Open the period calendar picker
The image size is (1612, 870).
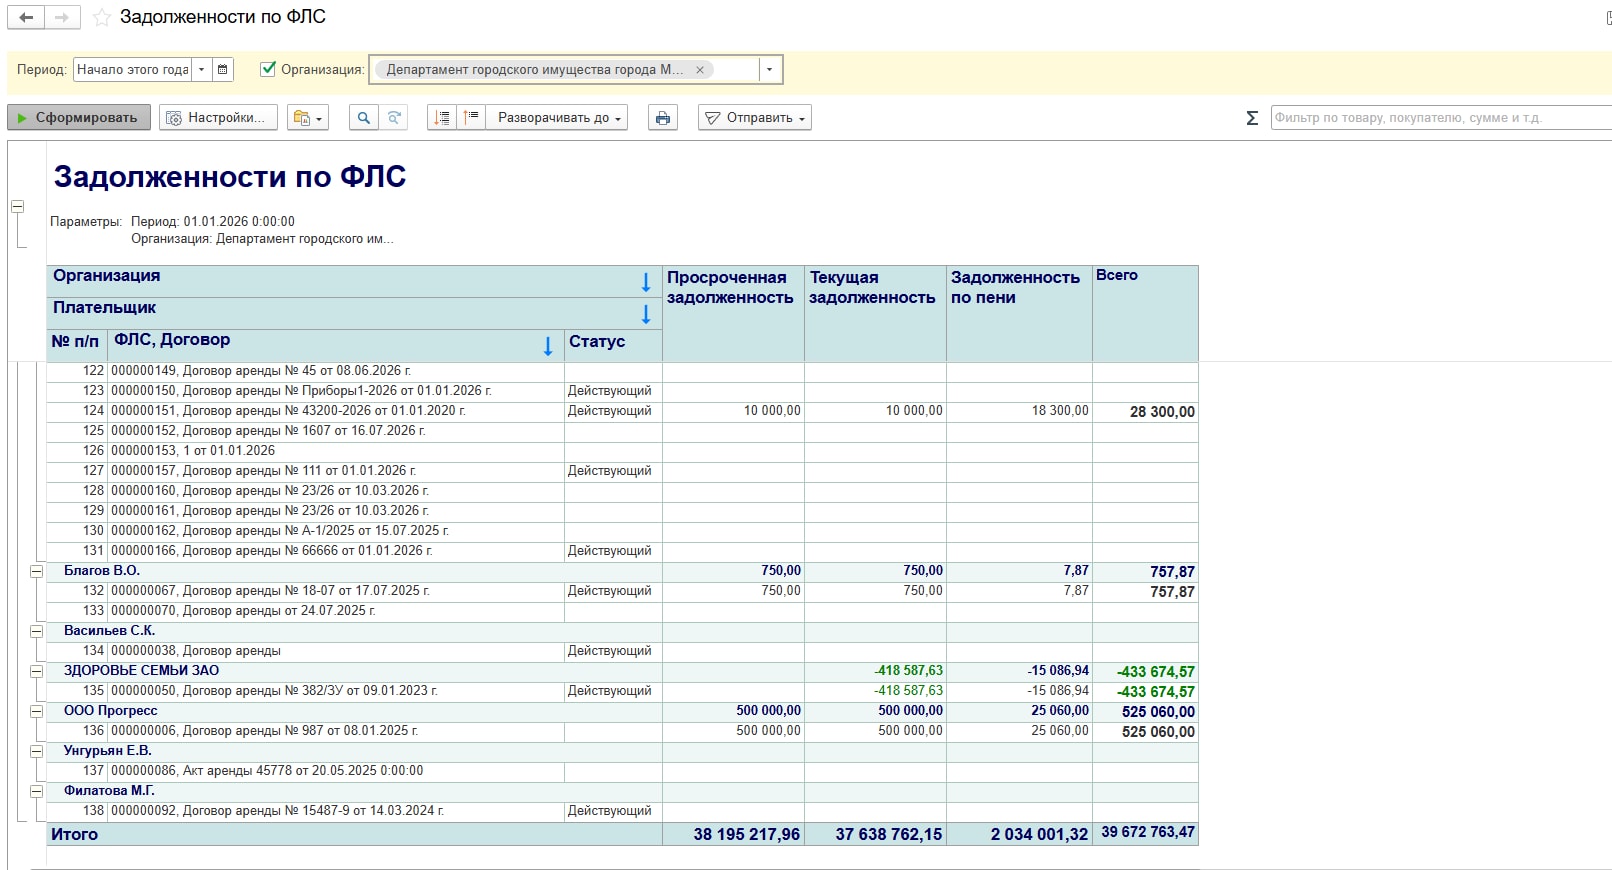(223, 70)
